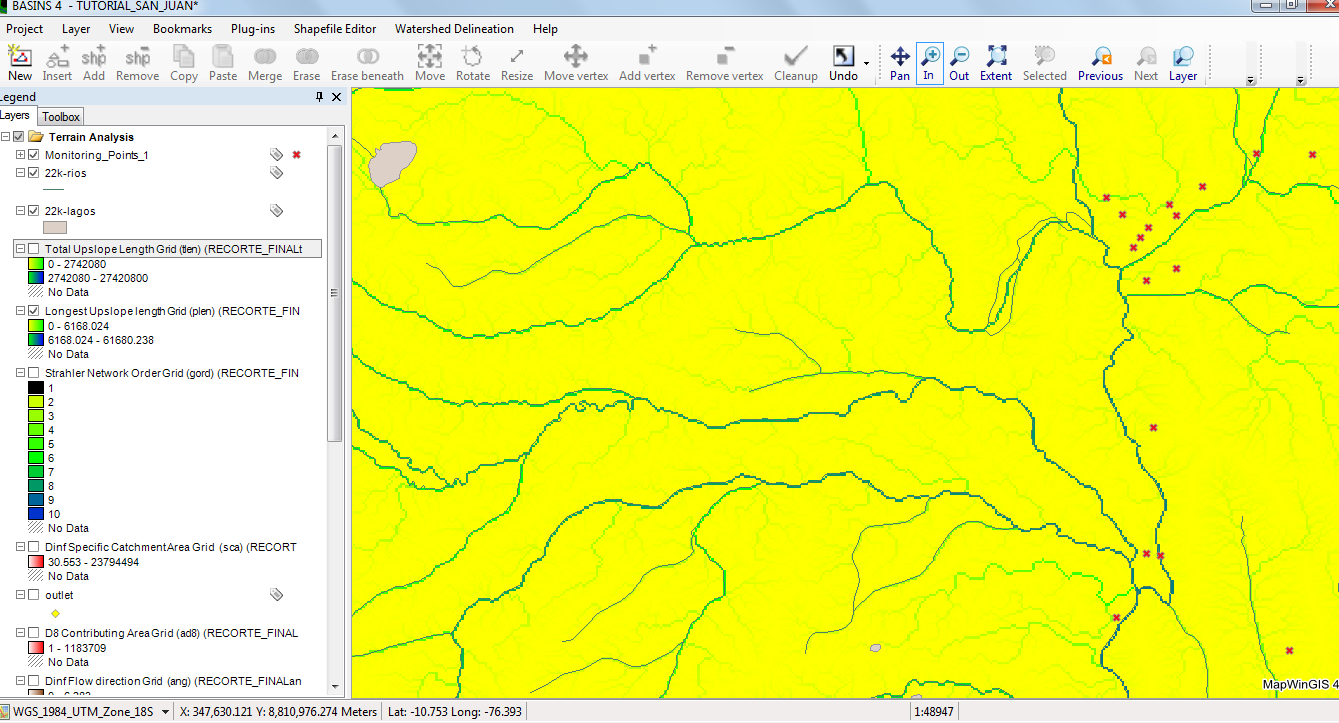Viewport: 1339px width, 723px height.
Task: Open the WGS_1984_UTM_Zone_18S projection dropdown
Action: pos(166,712)
